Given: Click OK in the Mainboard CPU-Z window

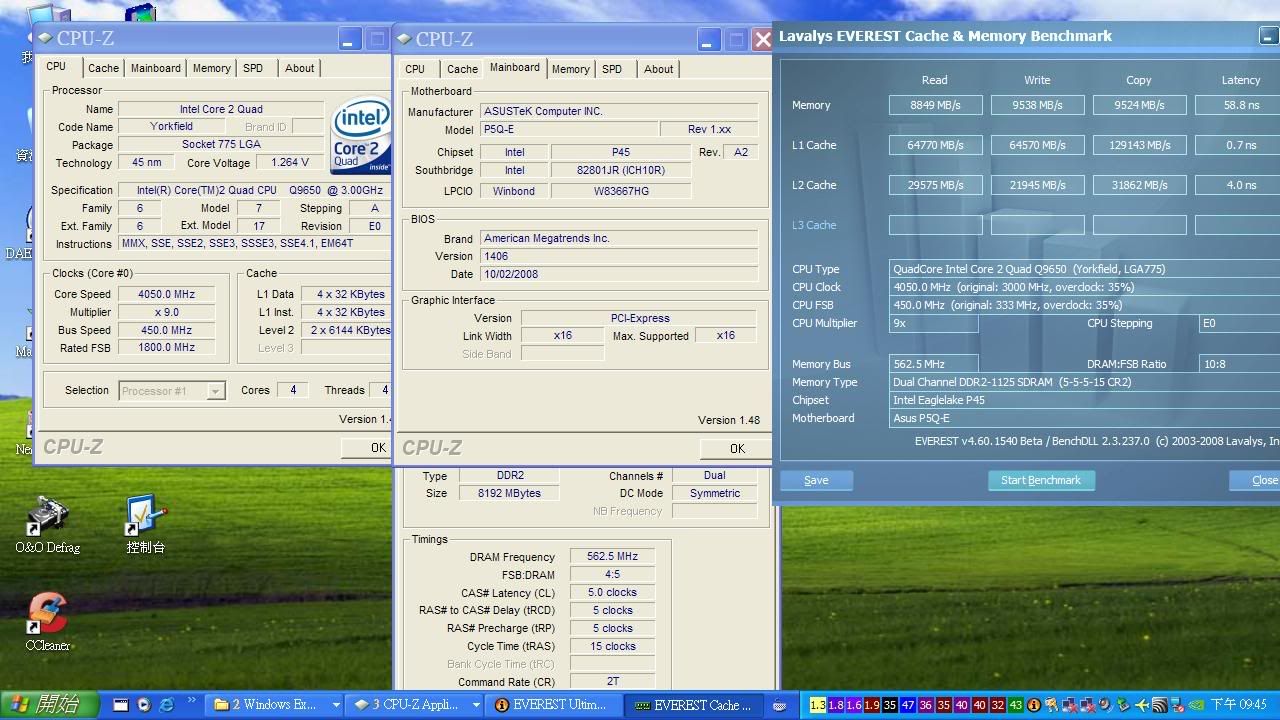Looking at the screenshot, I should coord(737,448).
